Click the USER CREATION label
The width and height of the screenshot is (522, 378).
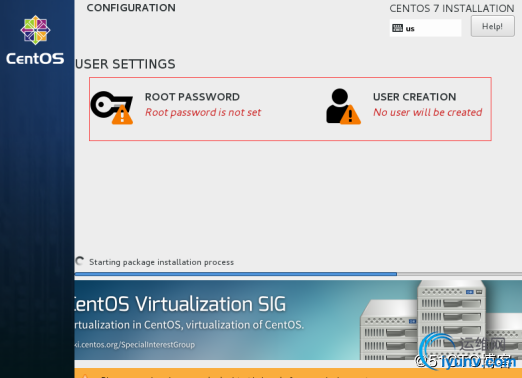tap(414, 97)
